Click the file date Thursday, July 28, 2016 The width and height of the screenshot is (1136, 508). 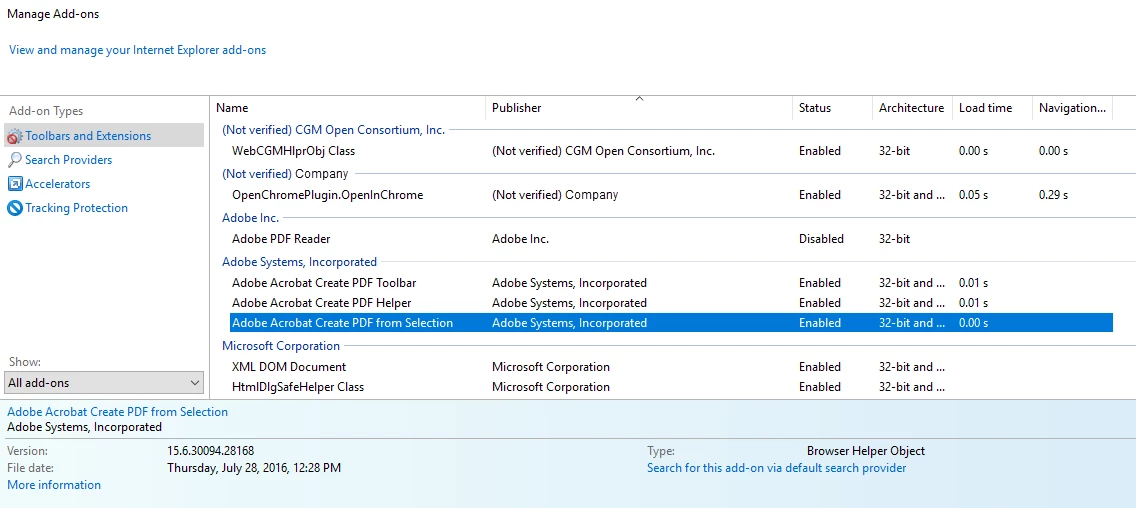tap(254, 468)
